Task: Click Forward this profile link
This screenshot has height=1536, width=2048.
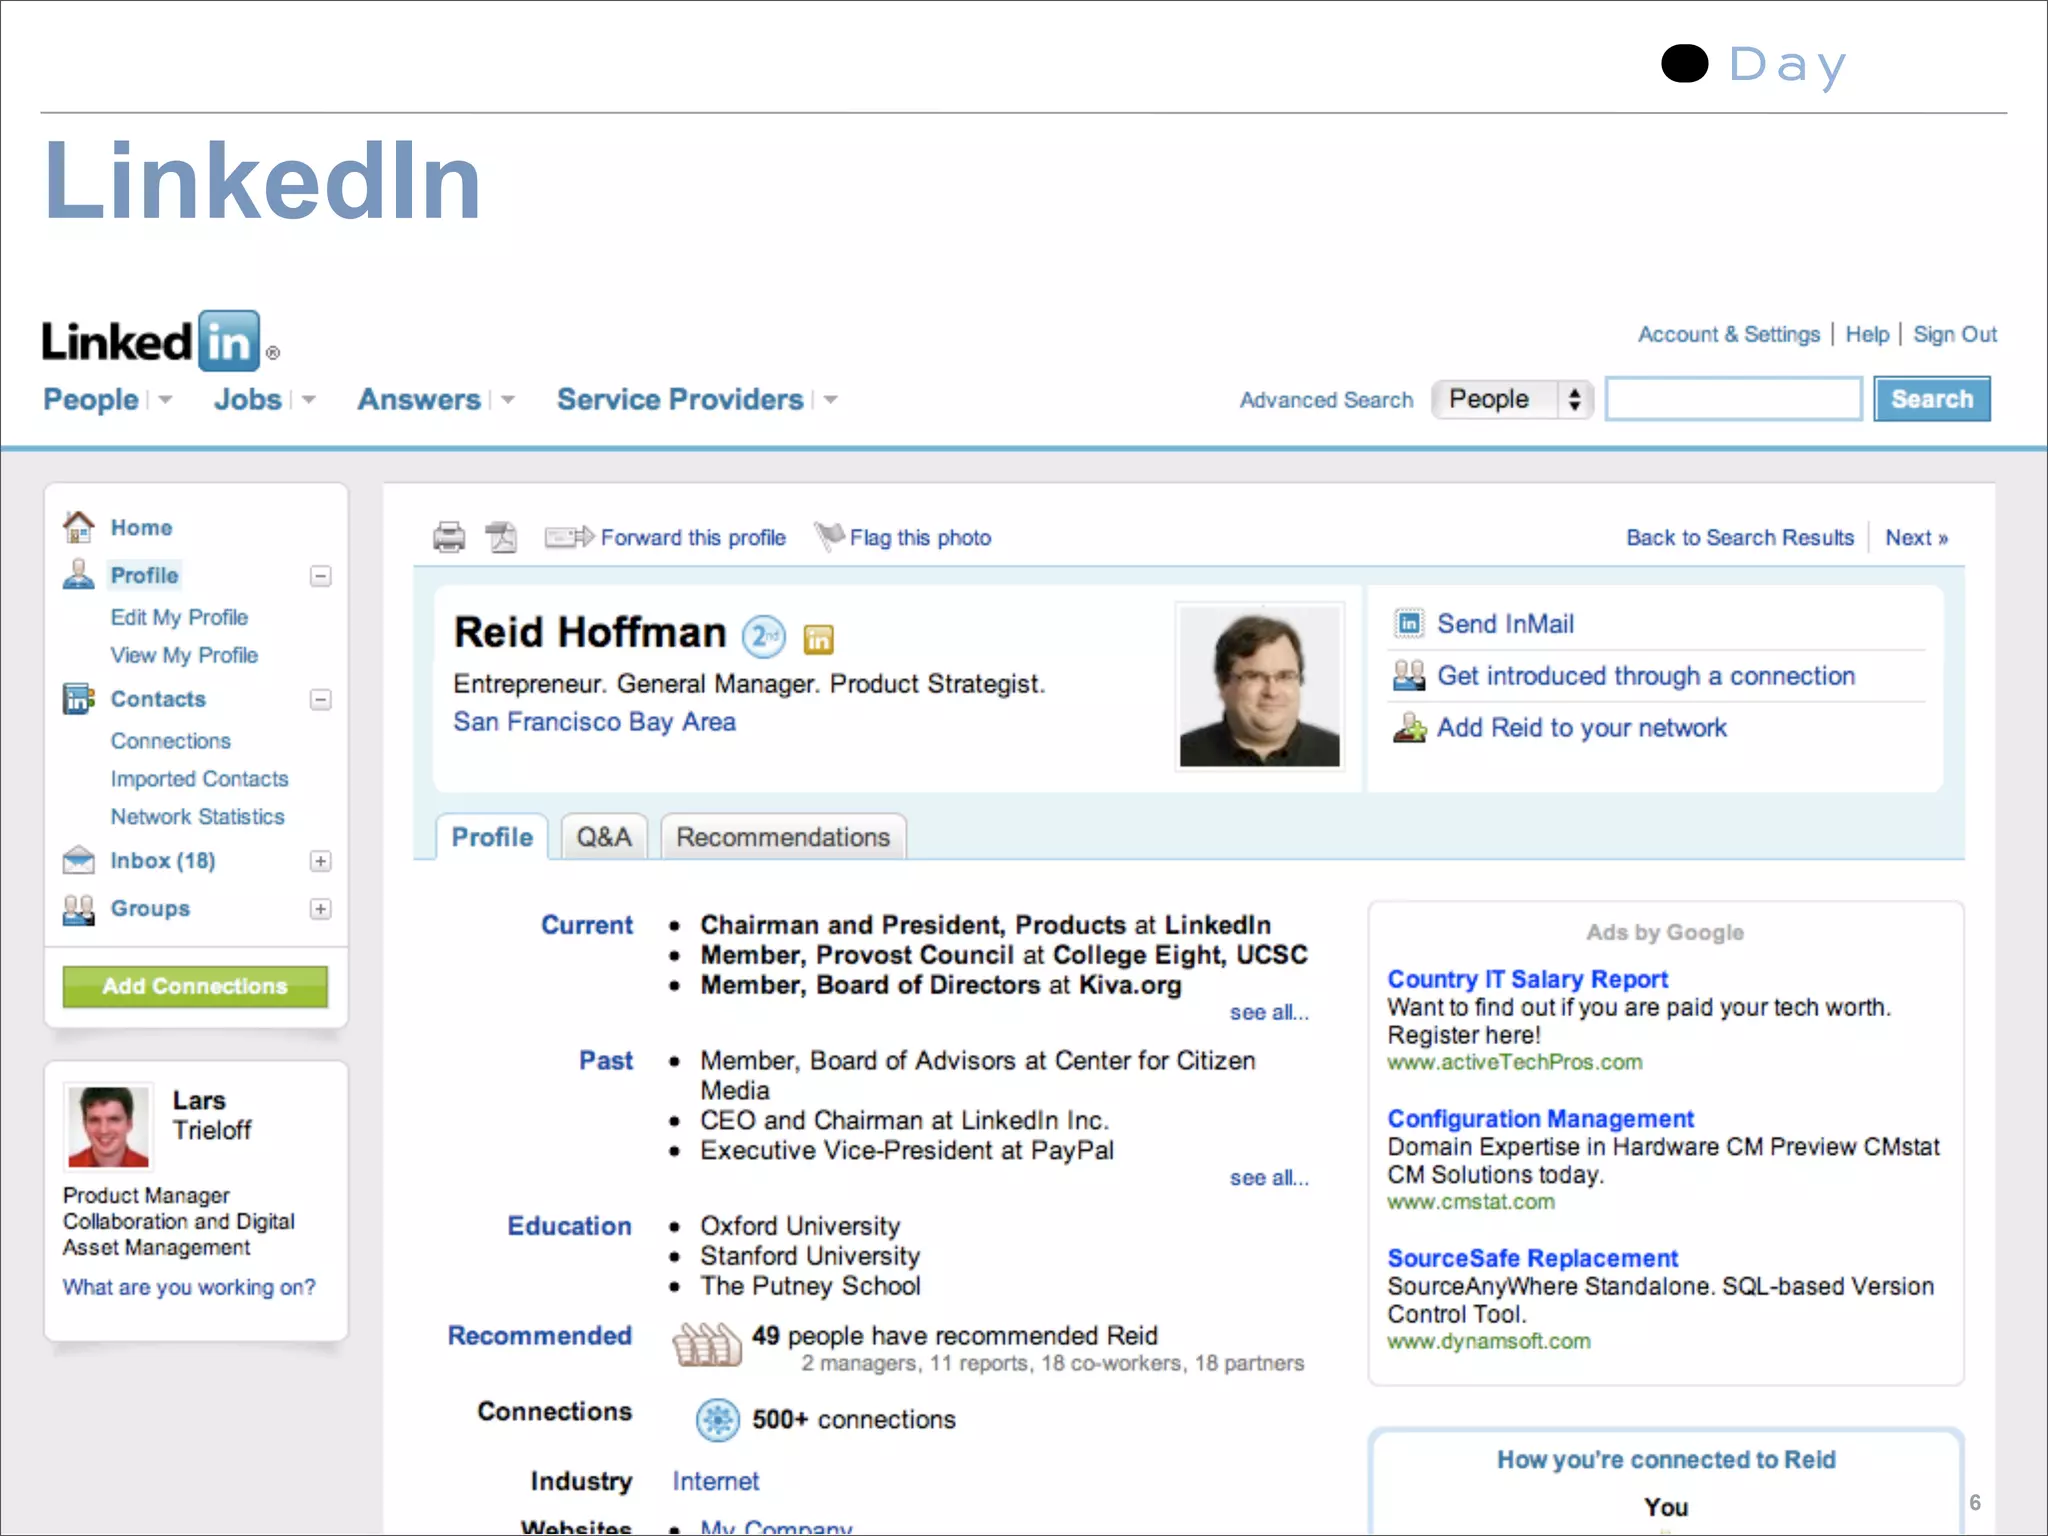Action: click(693, 537)
